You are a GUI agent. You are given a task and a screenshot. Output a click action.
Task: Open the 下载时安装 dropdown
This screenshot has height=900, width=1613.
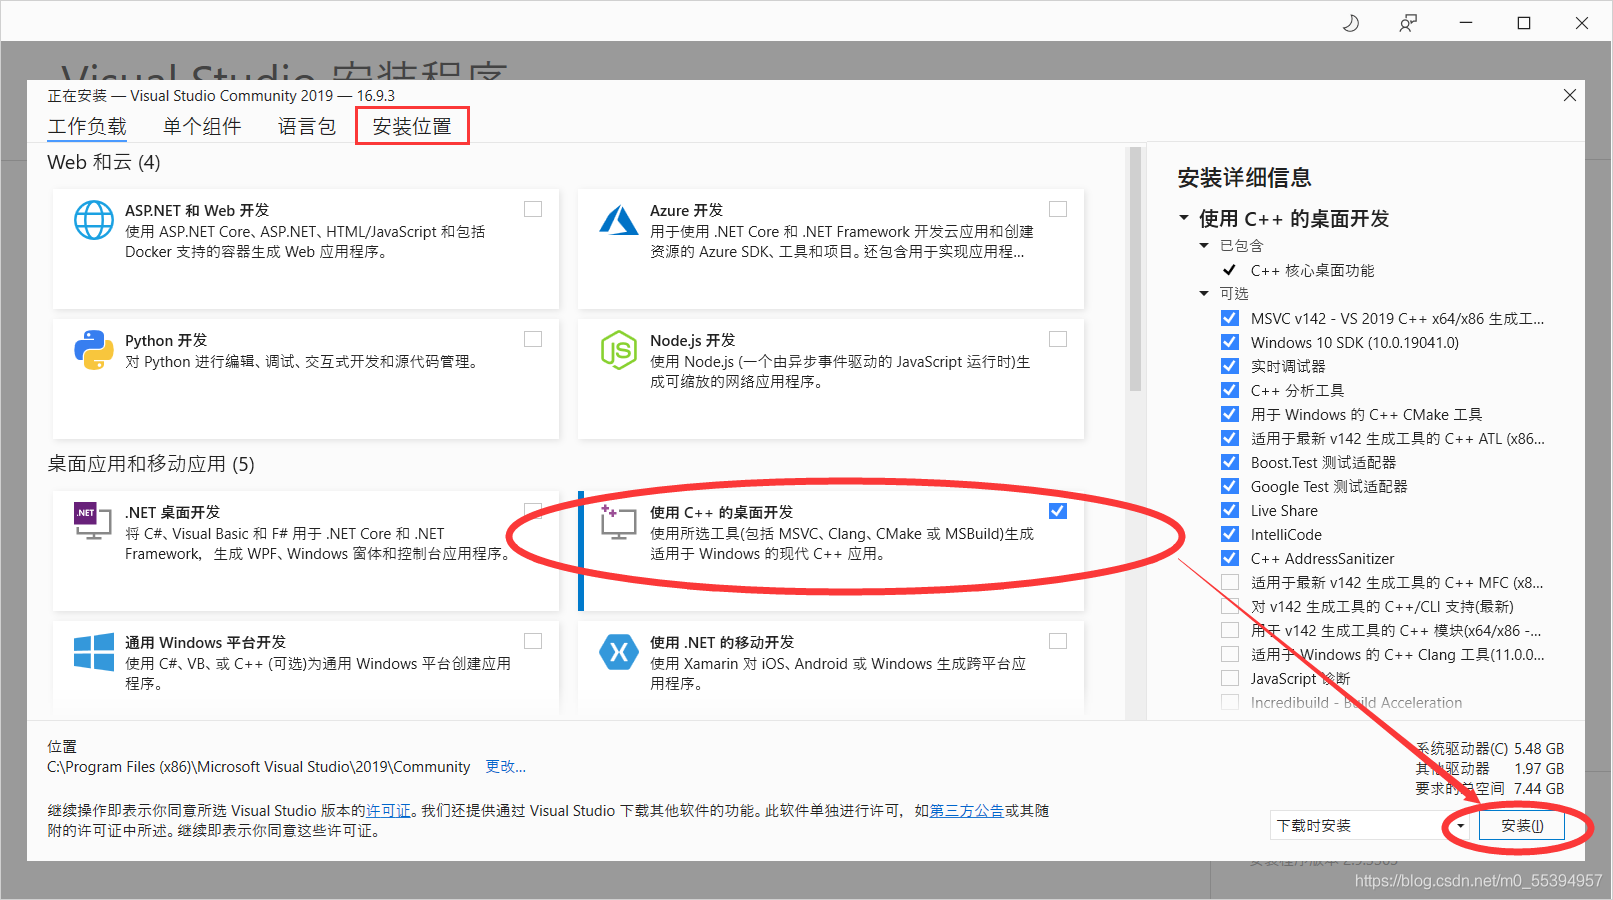pos(1370,826)
